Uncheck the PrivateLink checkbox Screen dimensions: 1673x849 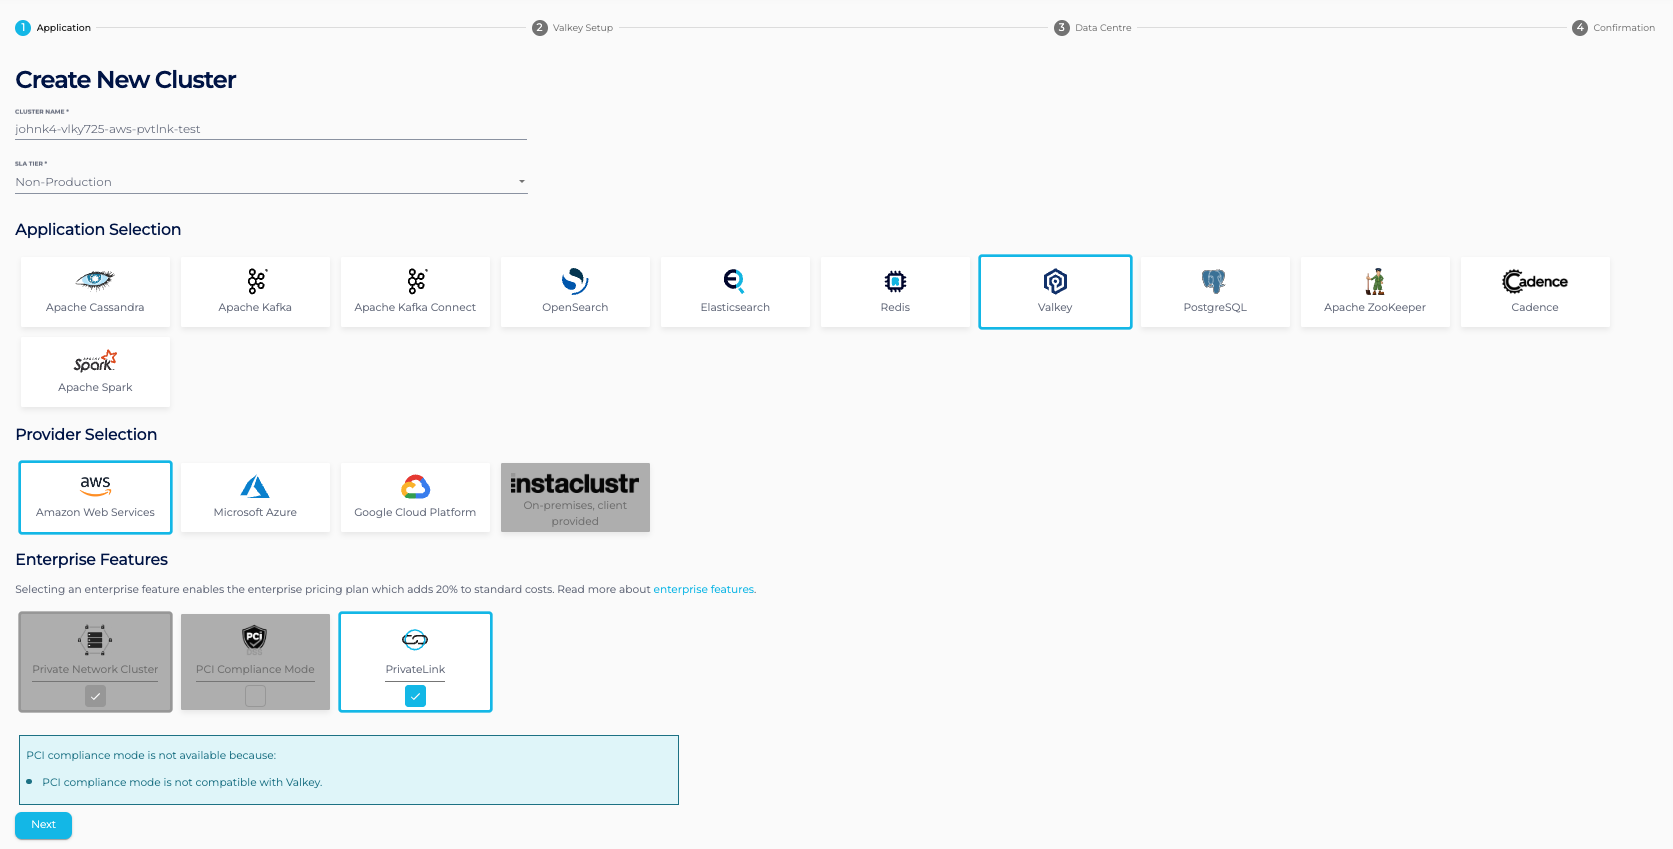click(415, 696)
